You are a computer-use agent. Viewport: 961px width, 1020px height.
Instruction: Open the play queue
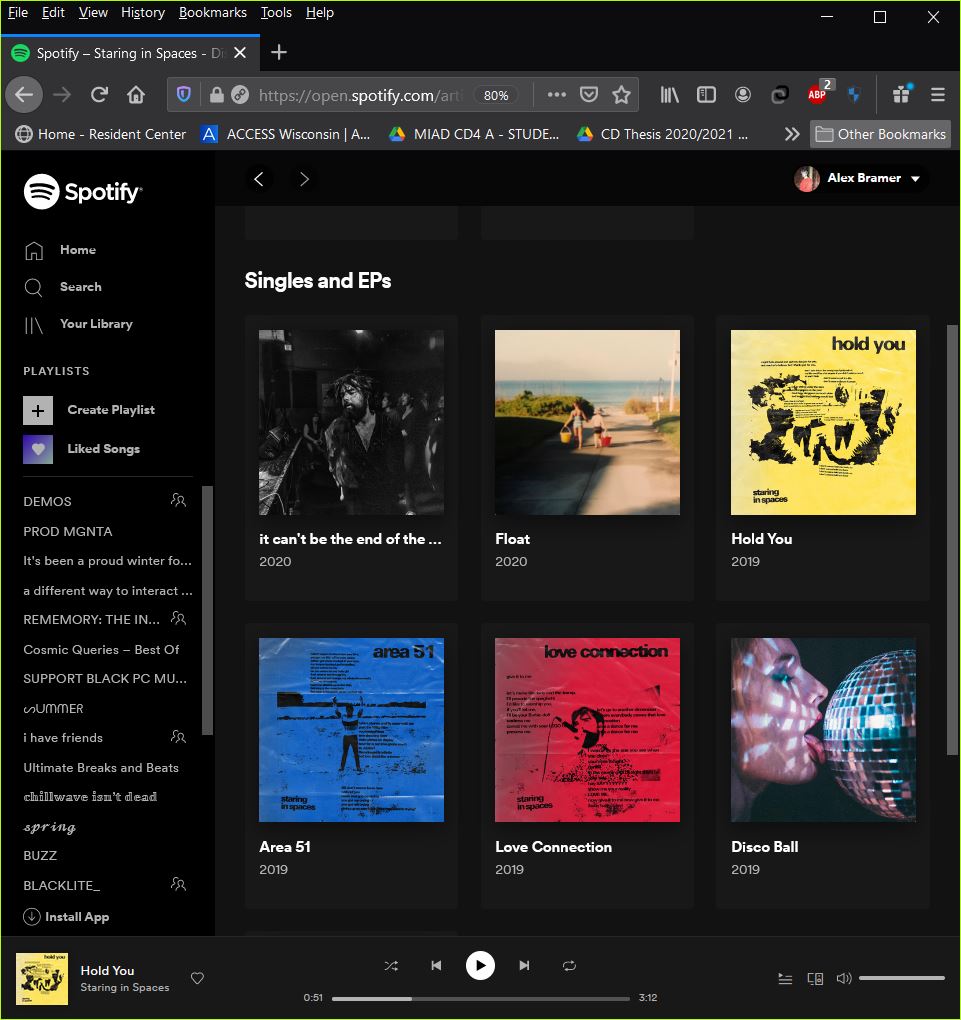coord(785,978)
